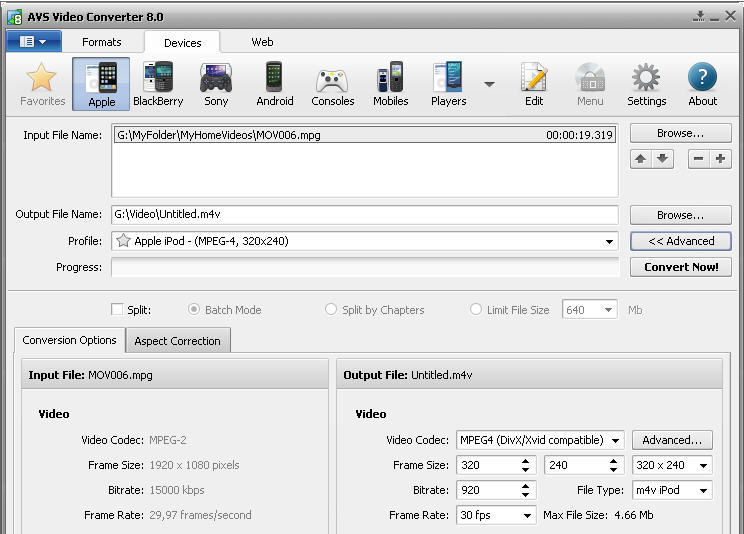Open the Favorites star category

click(42, 84)
